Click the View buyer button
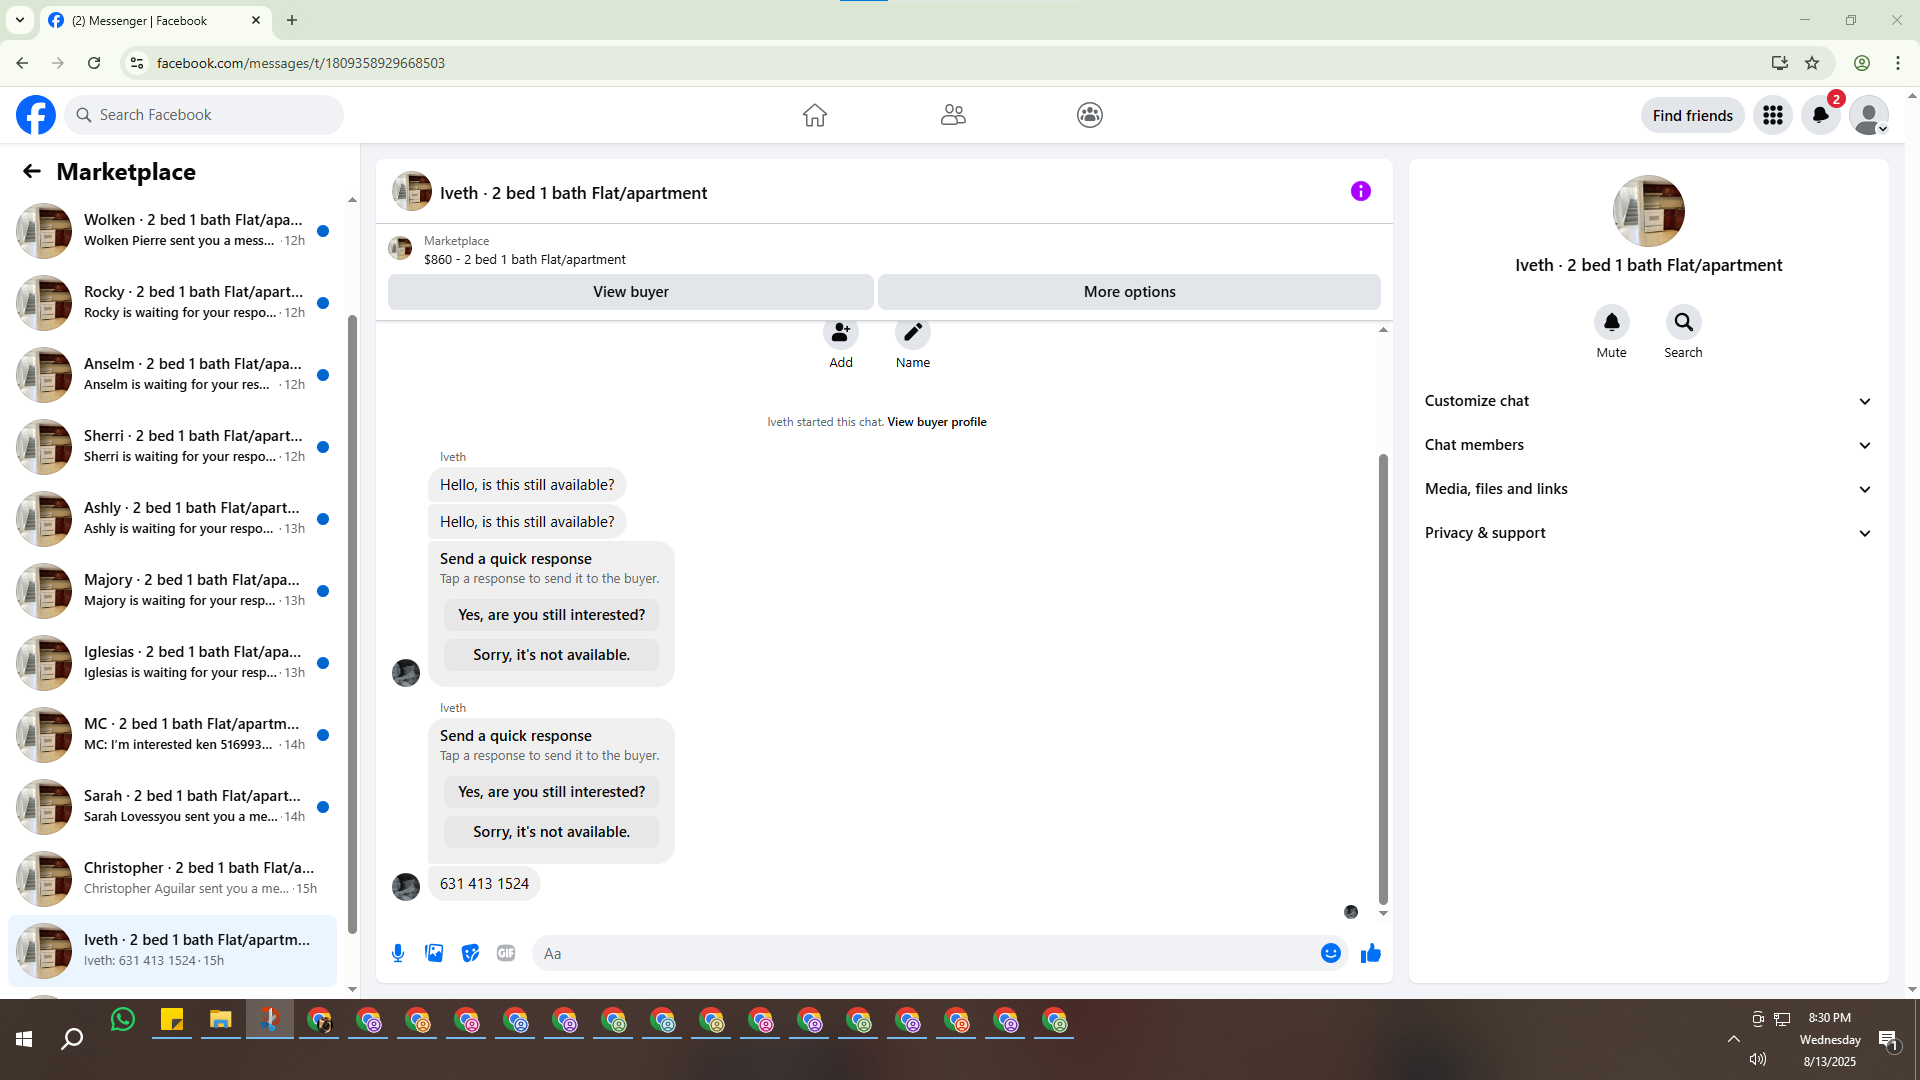Viewport: 1920px width, 1080px height. click(630, 292)
